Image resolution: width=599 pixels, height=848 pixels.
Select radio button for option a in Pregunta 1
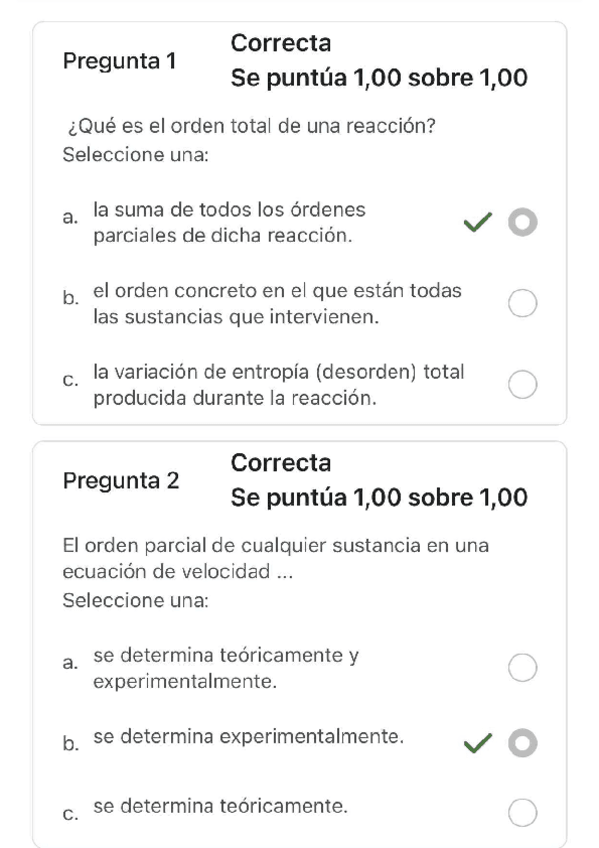[522, 222]
